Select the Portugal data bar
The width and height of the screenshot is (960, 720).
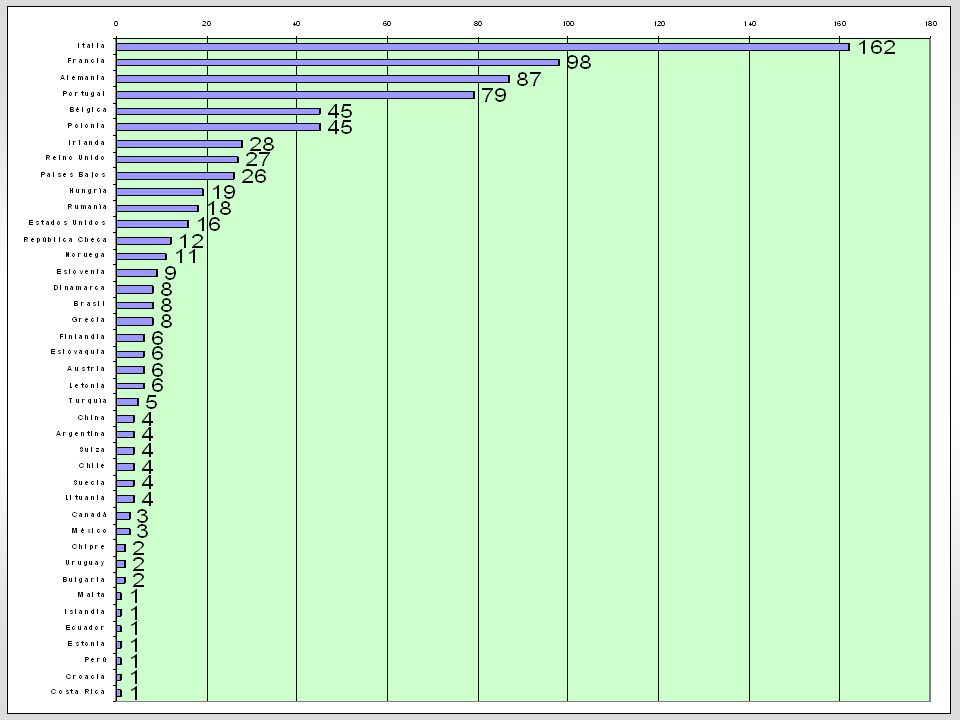click(x=295, y=95)
